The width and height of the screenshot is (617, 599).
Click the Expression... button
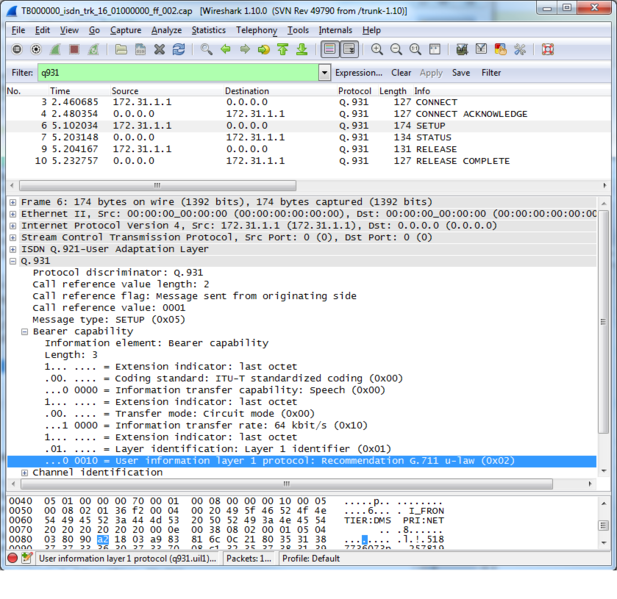(358, 73)
